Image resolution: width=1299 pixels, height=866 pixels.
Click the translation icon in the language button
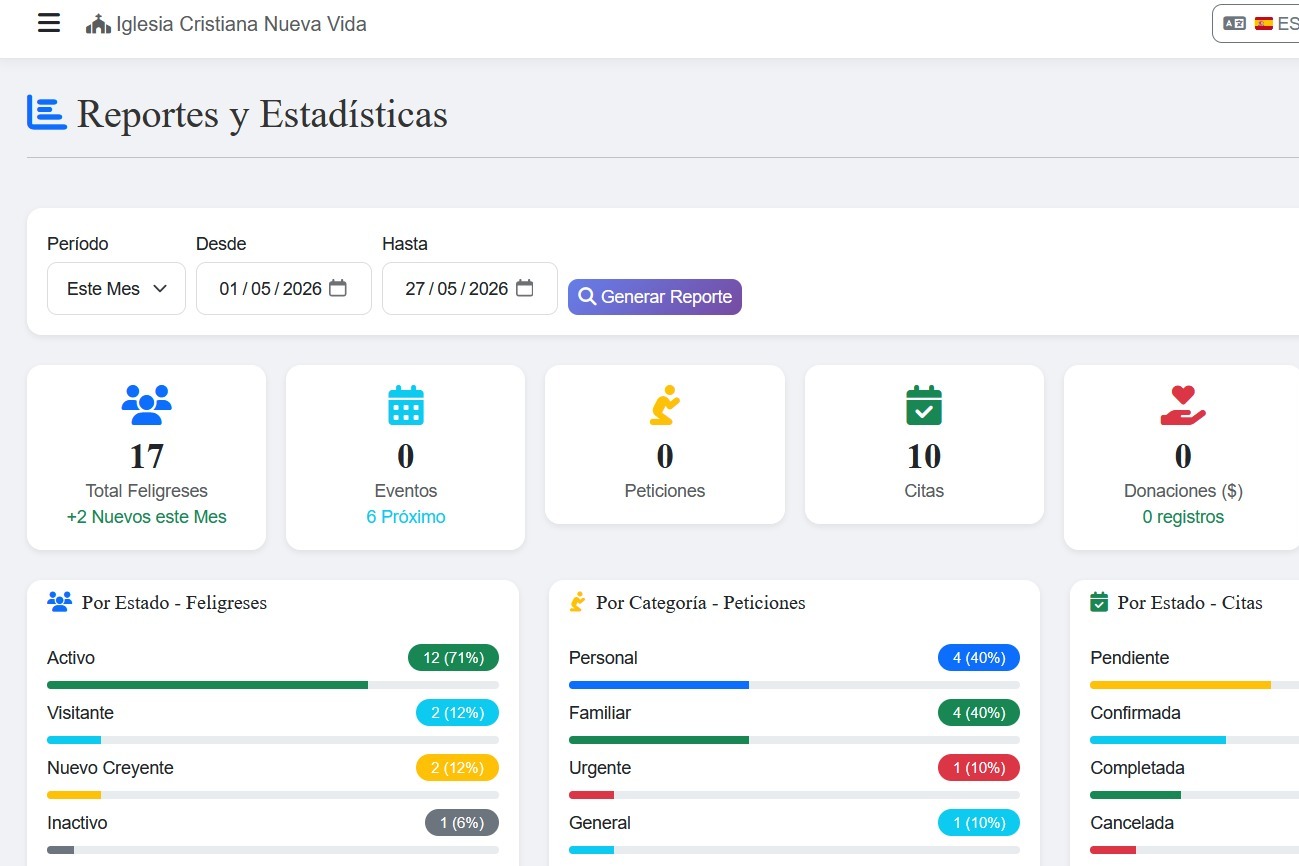(1235, 23)
